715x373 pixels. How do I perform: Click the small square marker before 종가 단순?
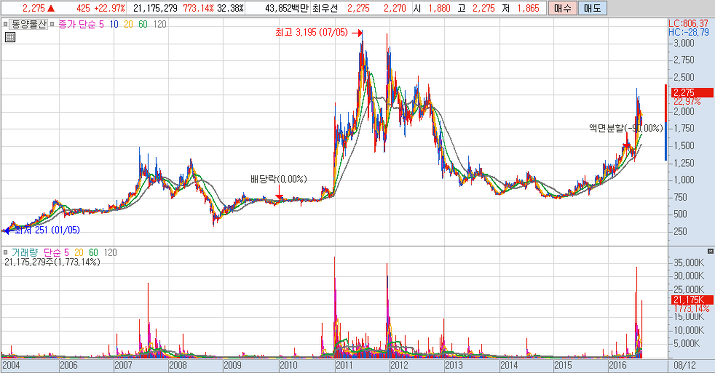[x=52, y=24]
